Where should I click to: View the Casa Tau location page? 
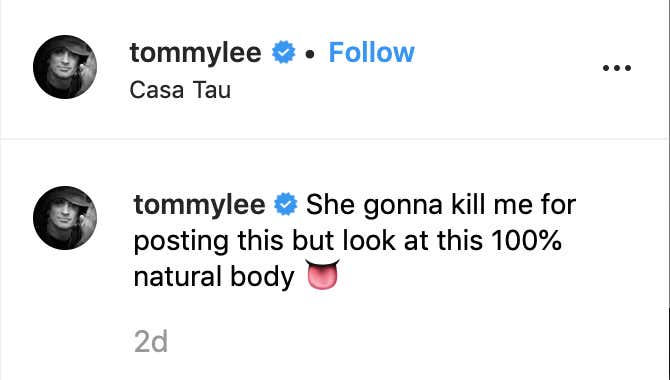tap(180, 90)
